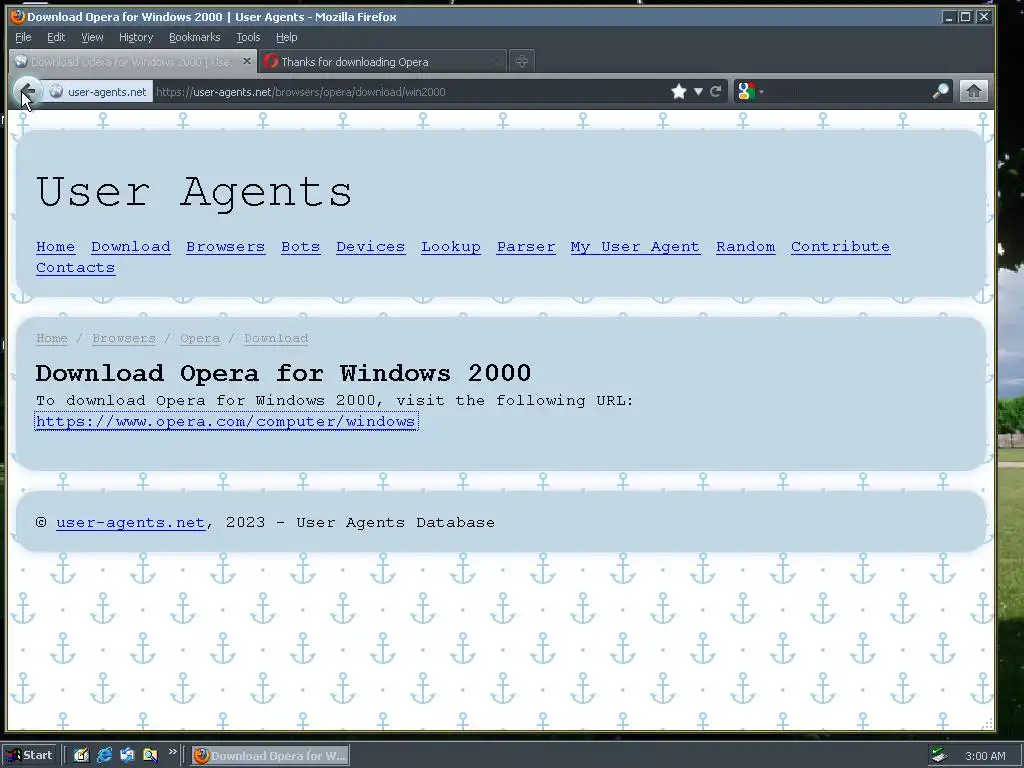Launch Internet Explorer from quick launch
This screenshot has width=1024, height=768.
click(104, 756)
